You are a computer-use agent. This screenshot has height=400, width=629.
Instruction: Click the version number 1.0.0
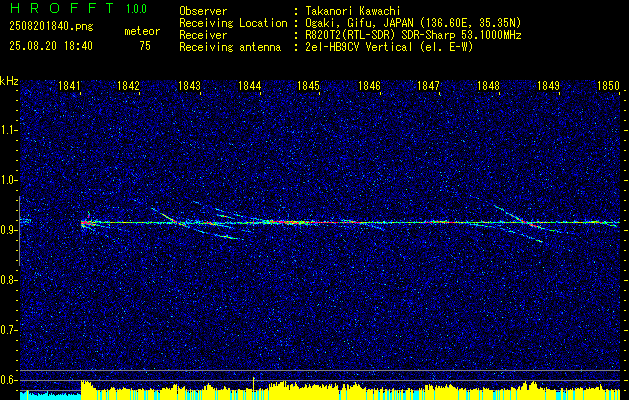pos(136,8)
